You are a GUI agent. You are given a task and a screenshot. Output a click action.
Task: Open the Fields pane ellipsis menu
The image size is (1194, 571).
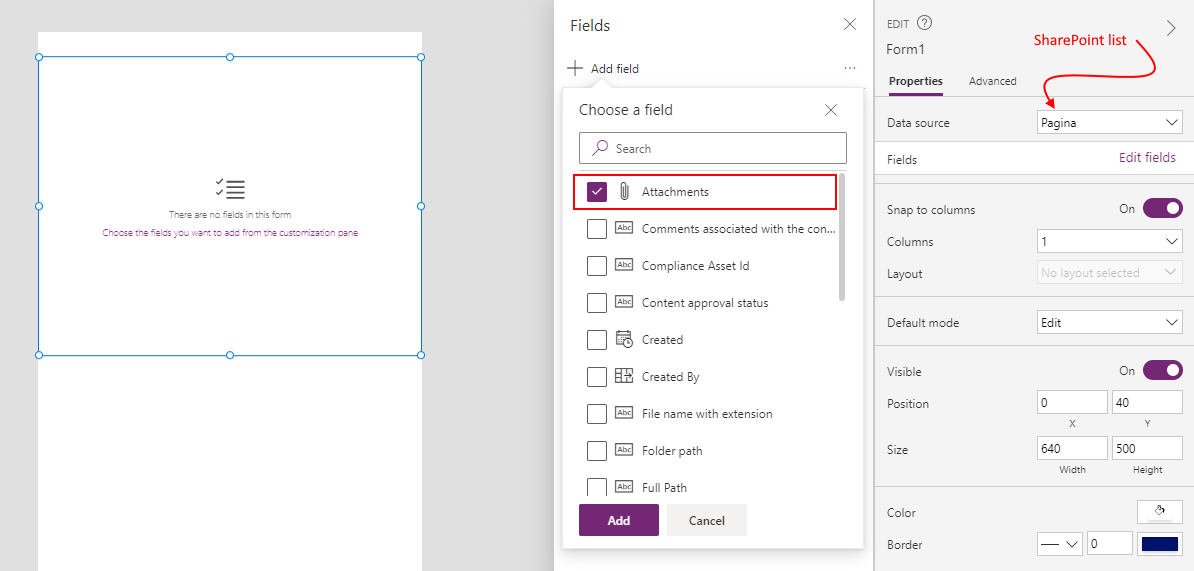point(850,69)
